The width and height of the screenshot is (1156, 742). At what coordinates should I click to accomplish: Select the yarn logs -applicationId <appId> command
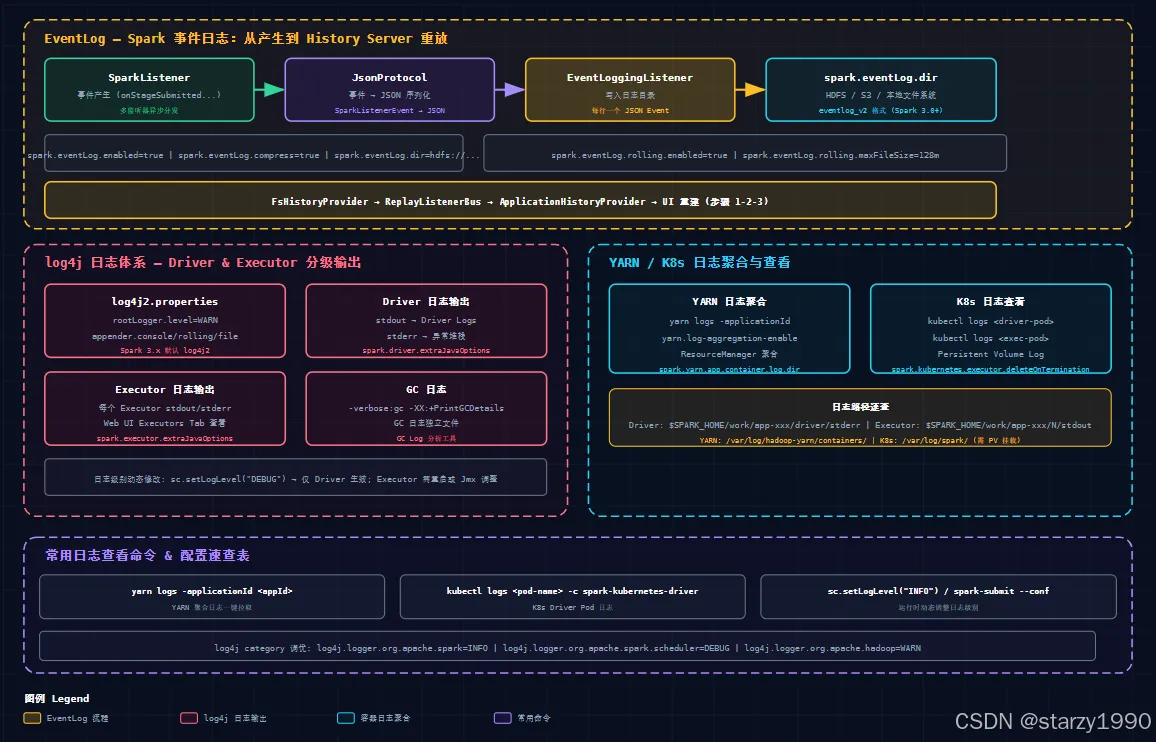click(212, 591)
